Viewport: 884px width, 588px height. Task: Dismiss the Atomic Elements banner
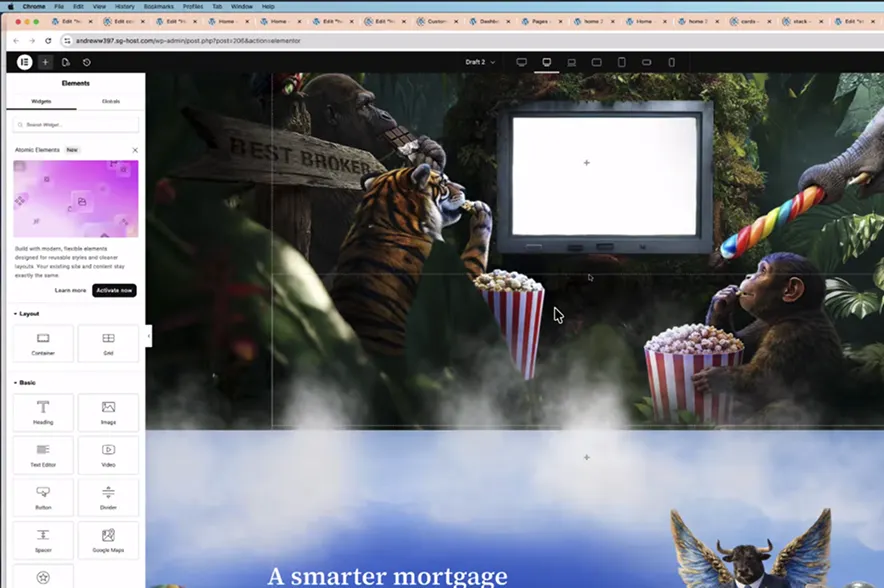[135, 150]
